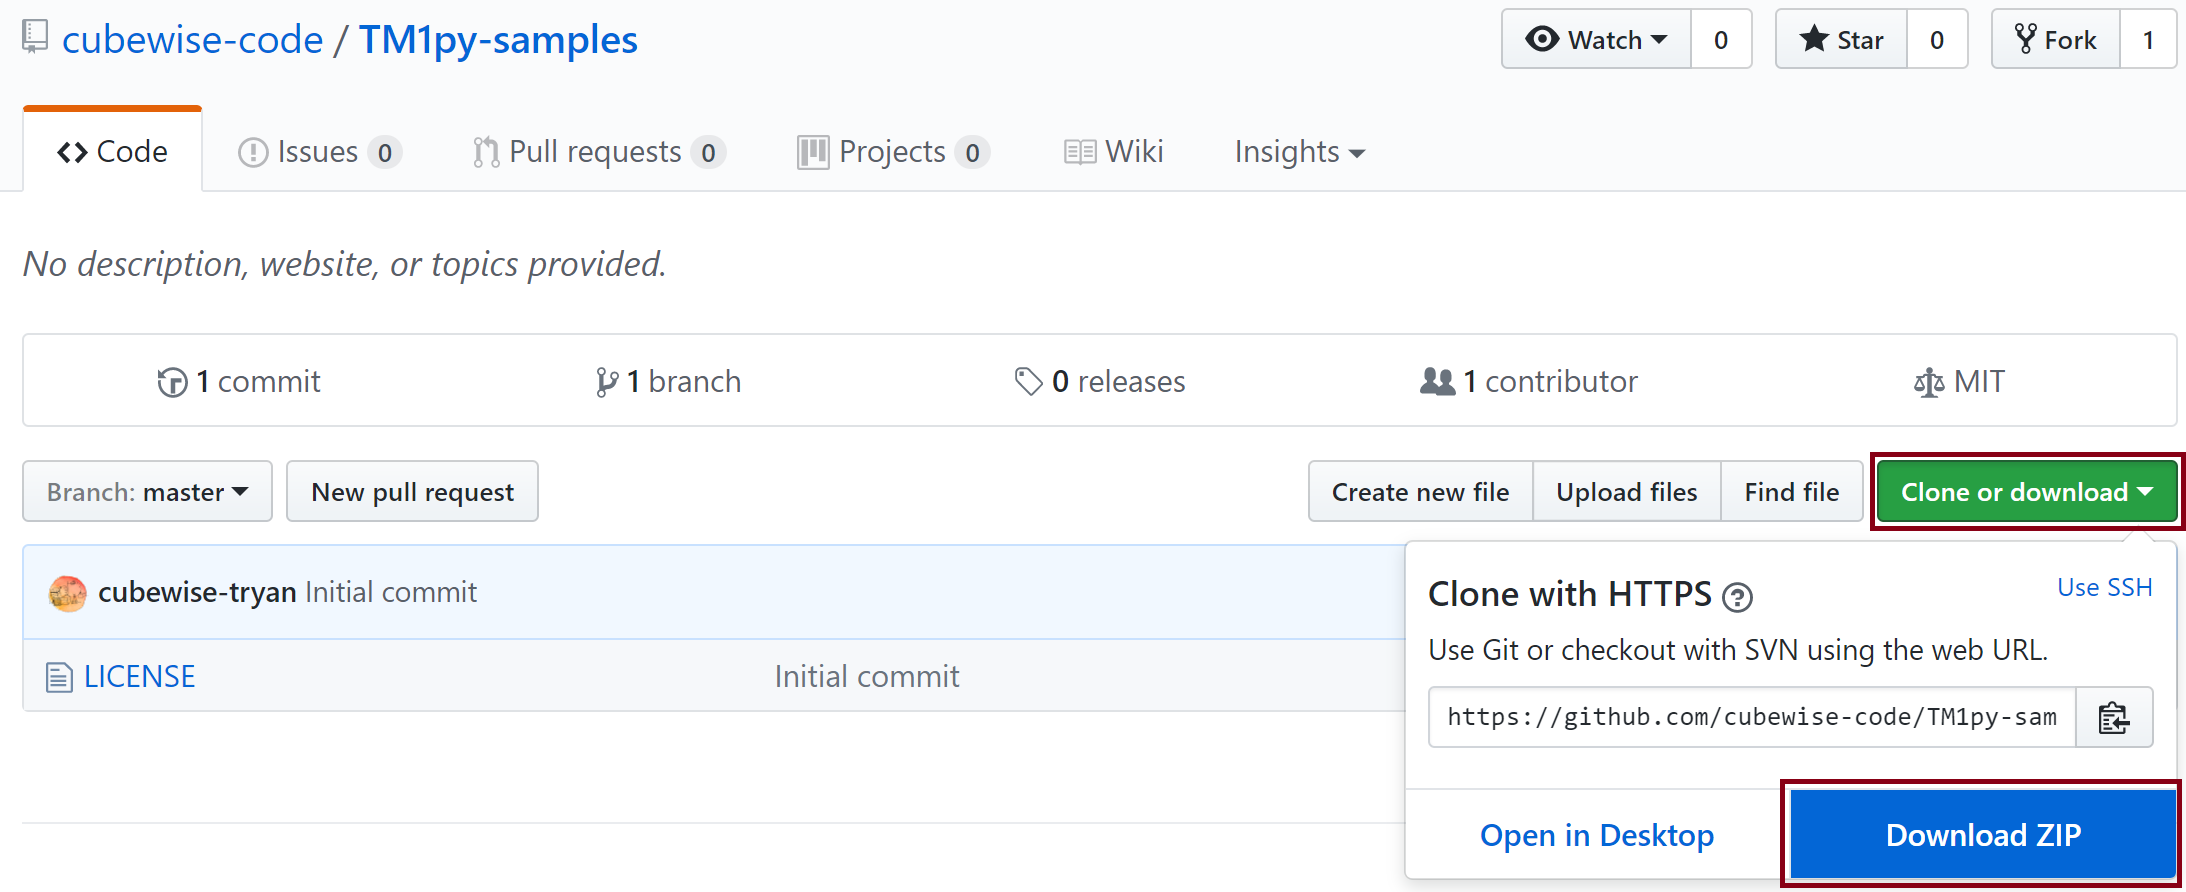Copy the clone URL to clipboard

[2114, 717]
